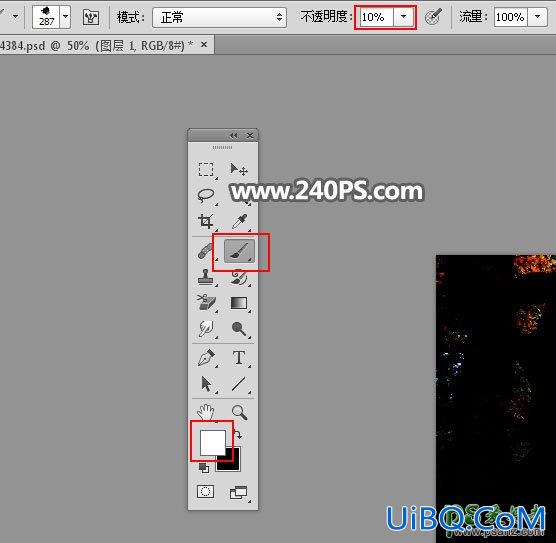The height and width of the screenshot is (543, 556).
Task: Toggle tablet pressure for opacity
Action: tap(433, 17)
